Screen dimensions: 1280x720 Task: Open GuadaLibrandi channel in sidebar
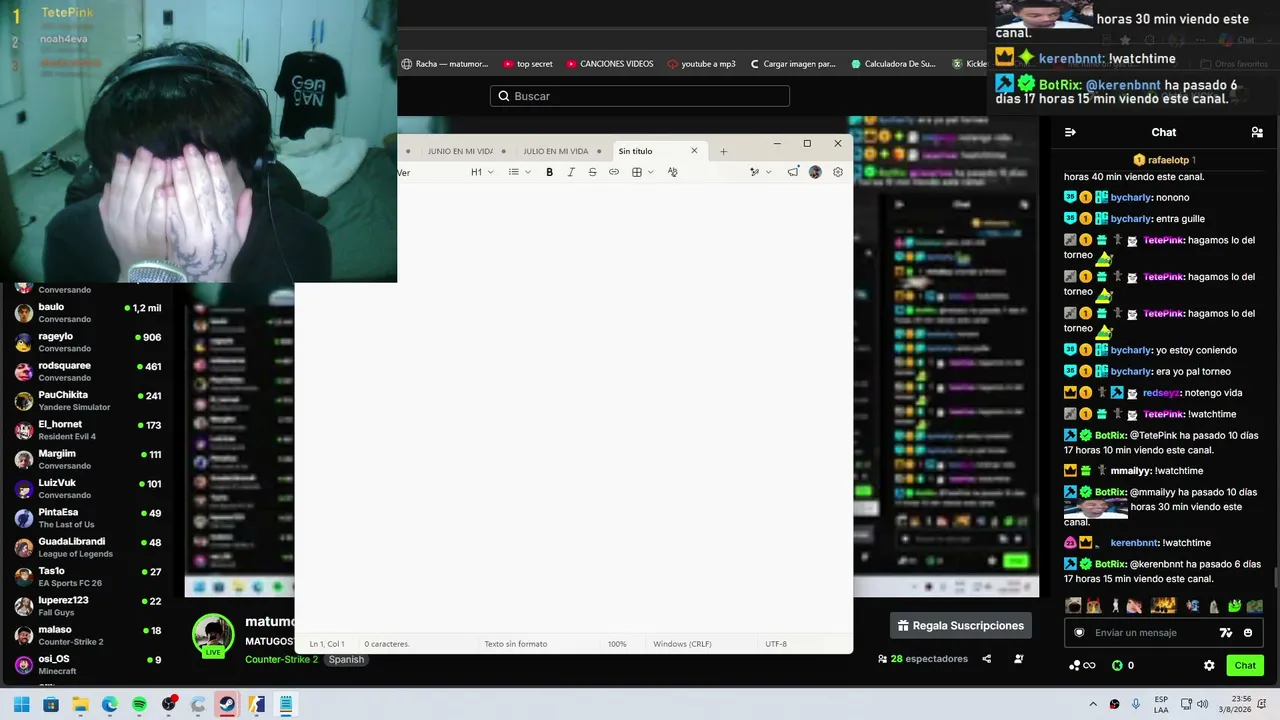tap(87, 548)
